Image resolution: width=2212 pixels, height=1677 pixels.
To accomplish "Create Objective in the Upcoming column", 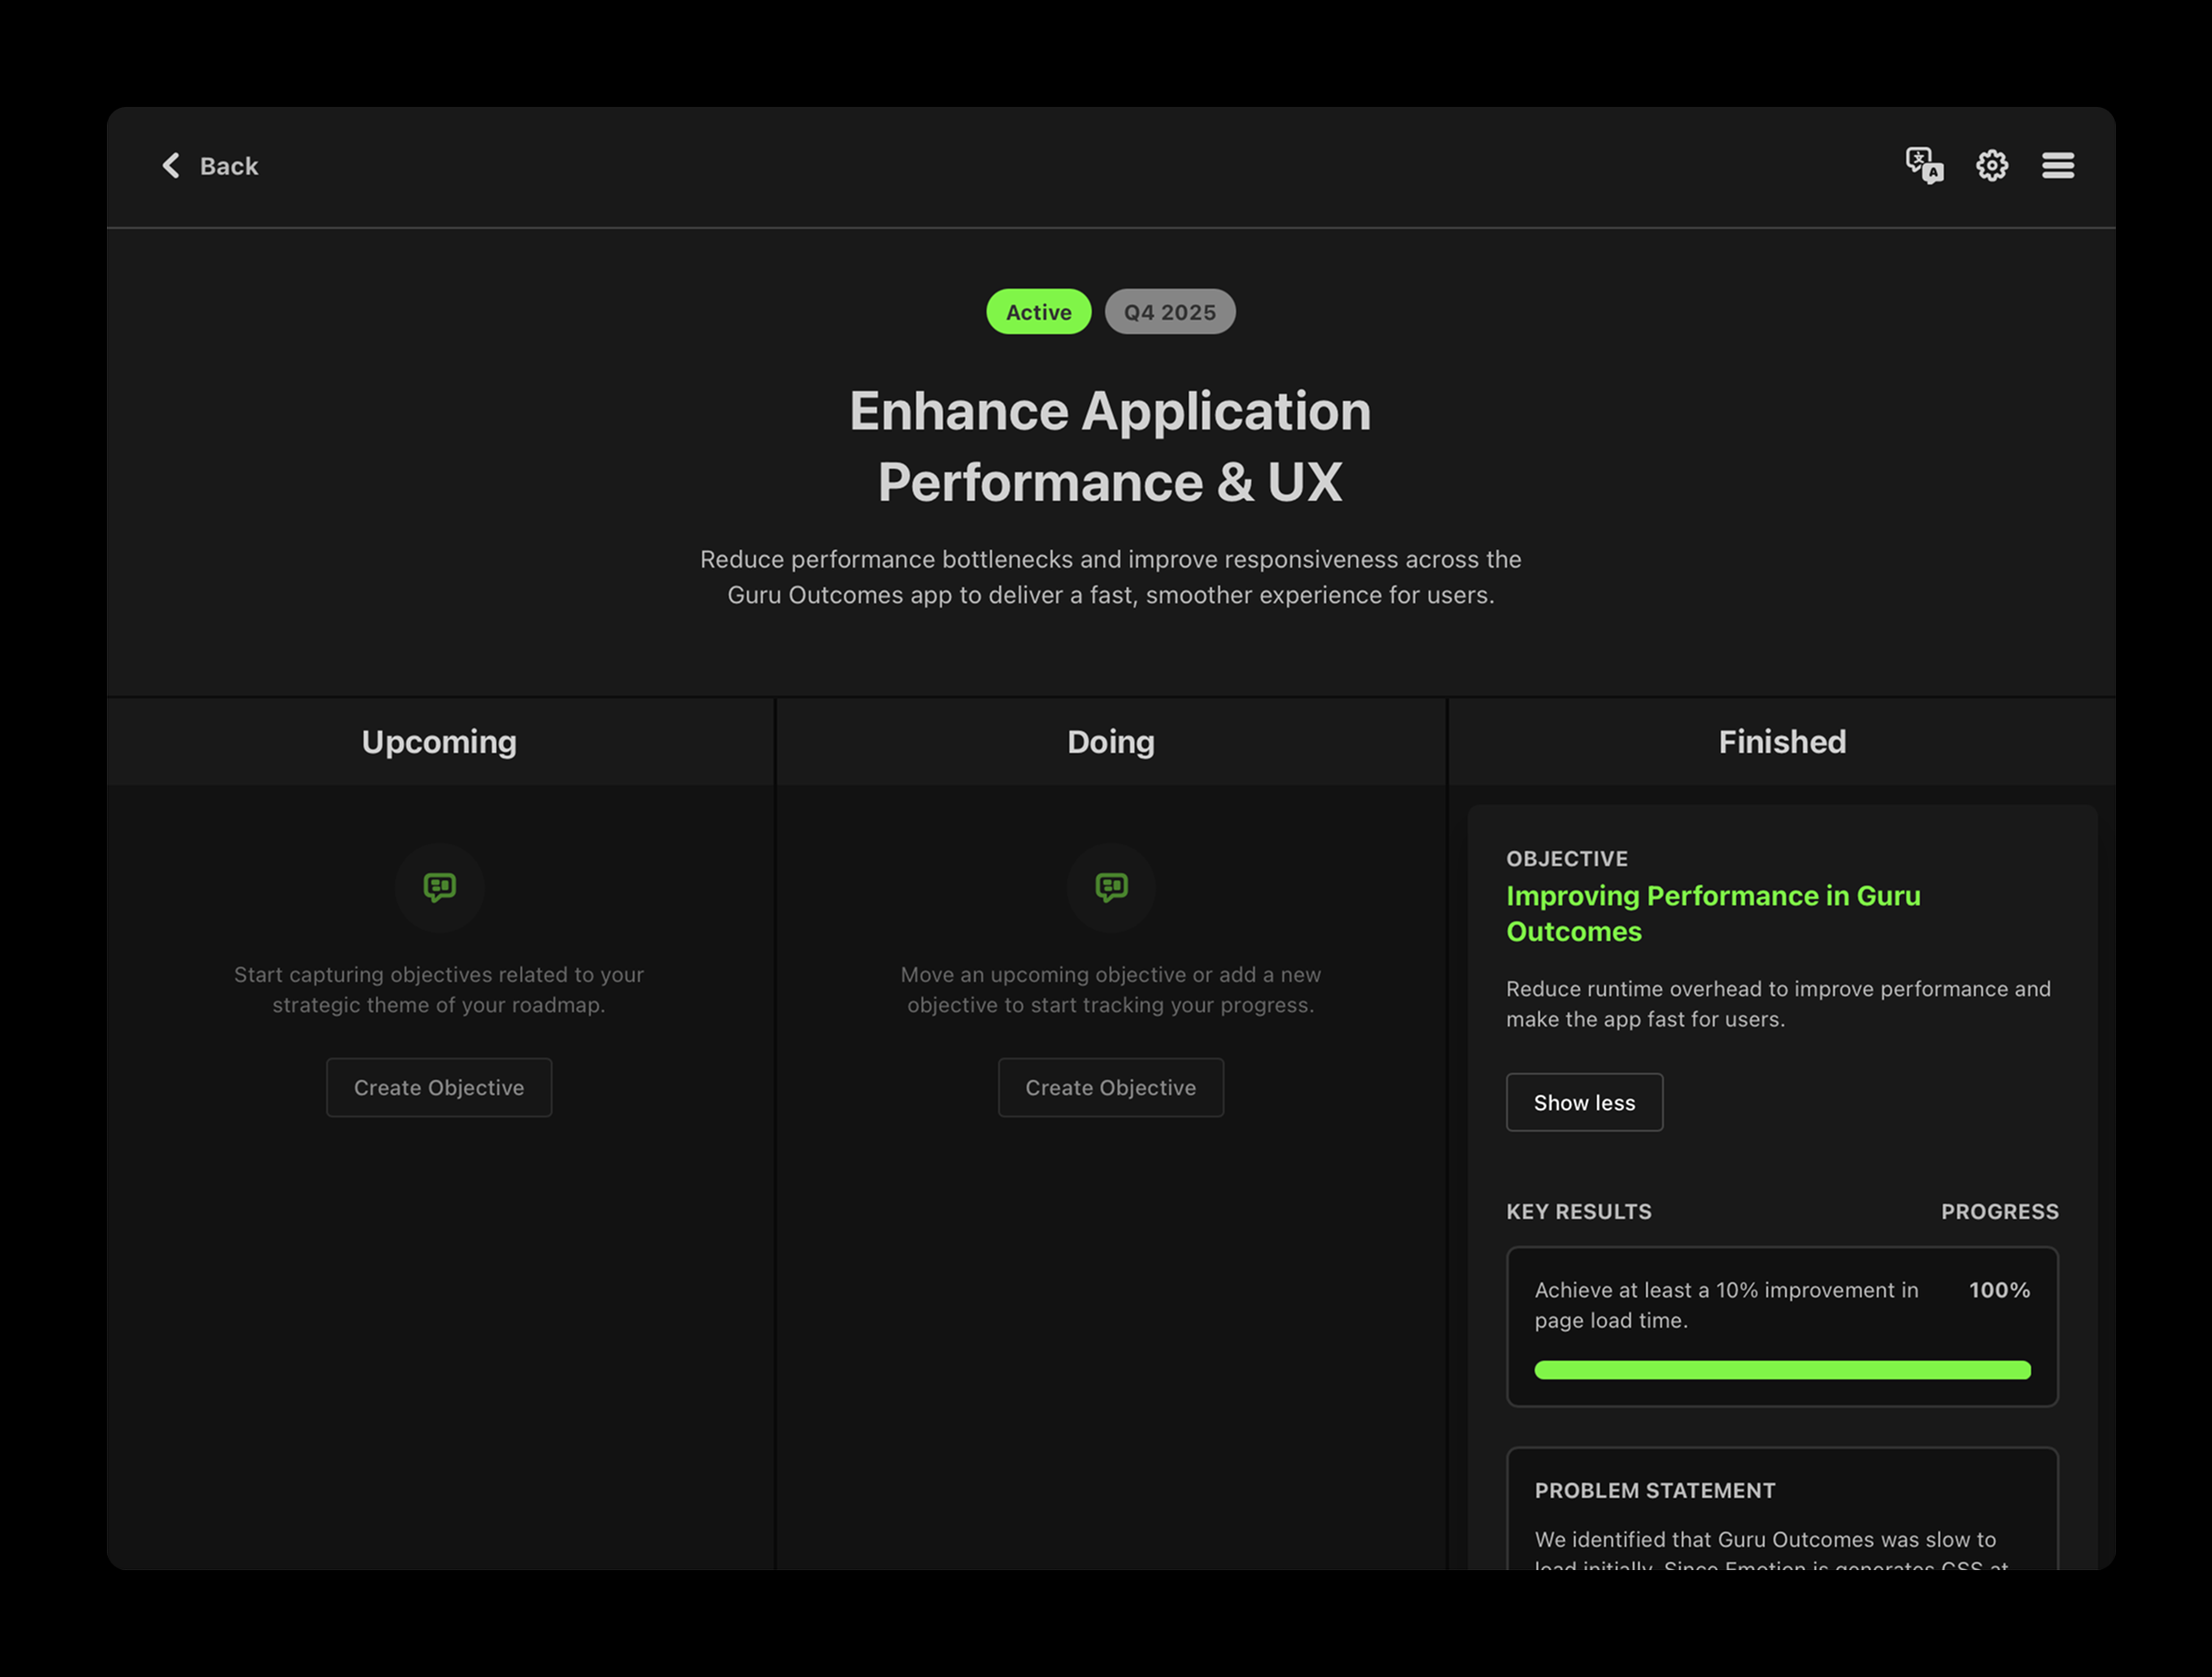I will point(438,1087).
